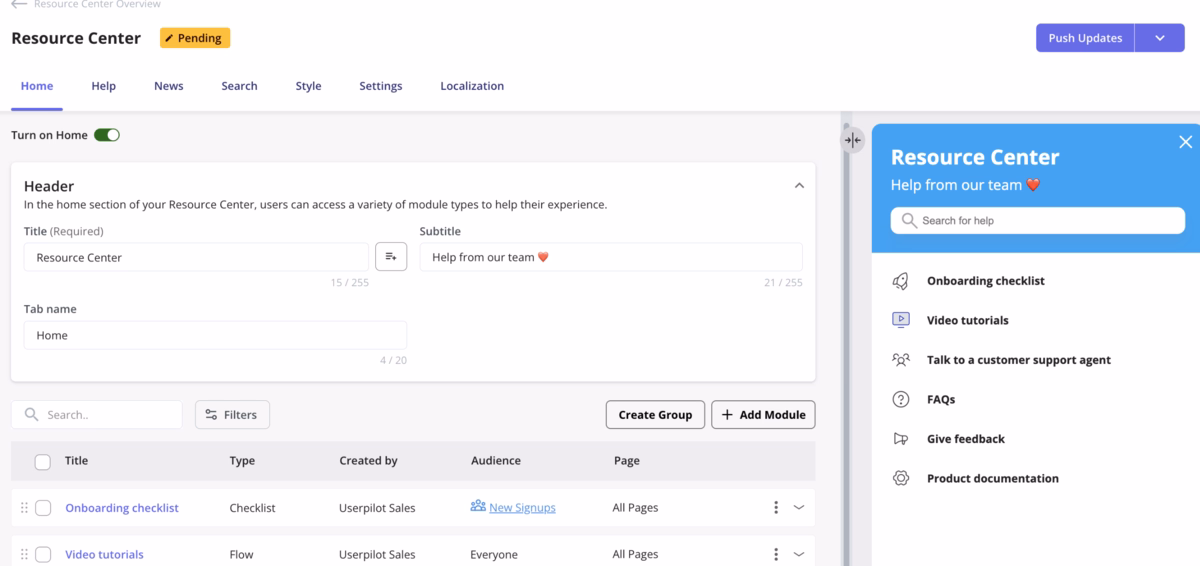Viewport: 1200px width, 566px height.
Task: Click the drag handle of Onboarding checklist row
Action: [x=24, y=508]
